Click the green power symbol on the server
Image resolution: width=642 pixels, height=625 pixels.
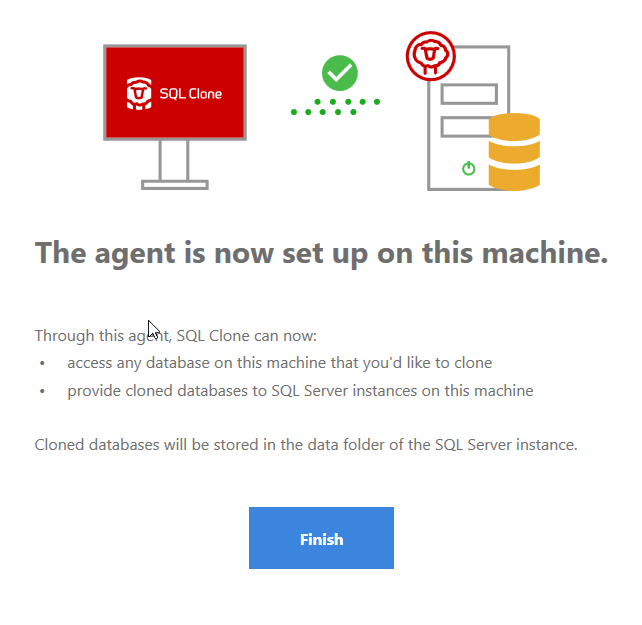[x=468, y=168]
